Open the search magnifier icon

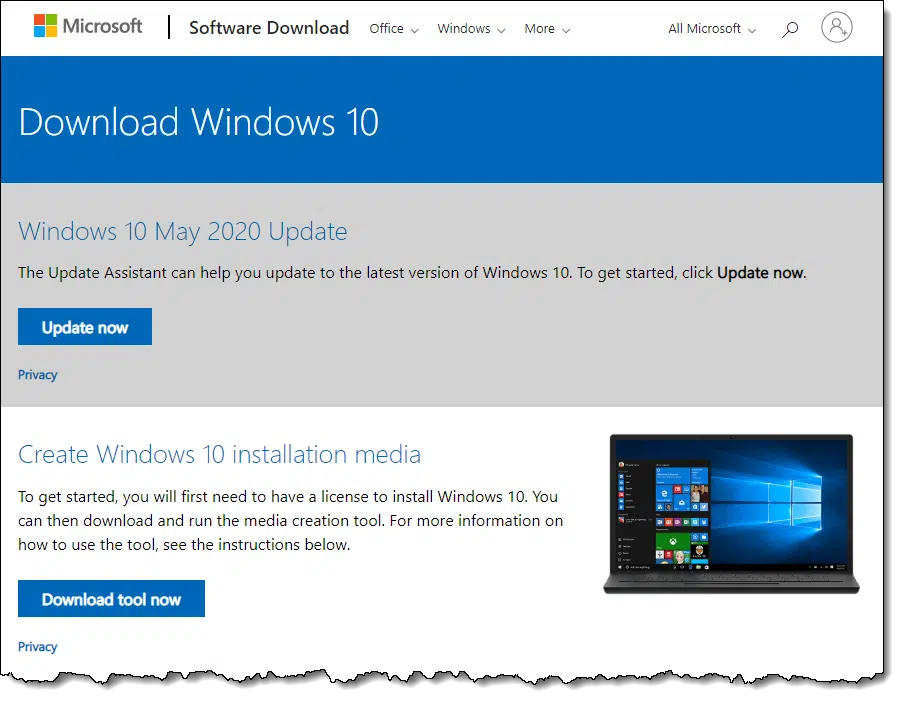(790, 29)
